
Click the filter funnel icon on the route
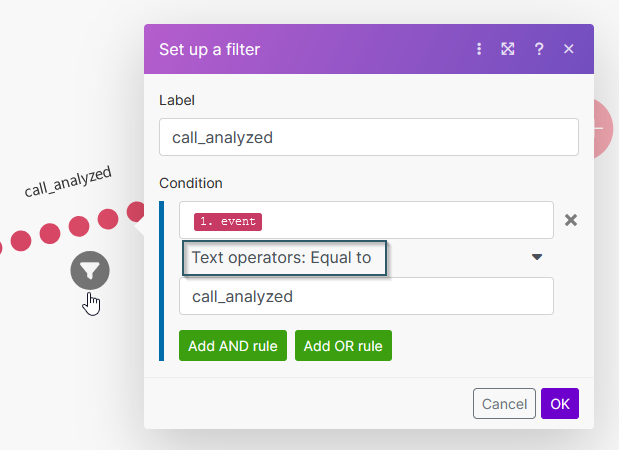pyautogui.click(x=90, y=270)
